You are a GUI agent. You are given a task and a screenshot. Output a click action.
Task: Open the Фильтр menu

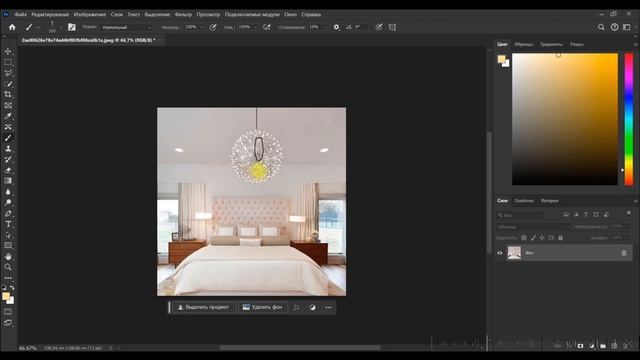(183, 14)
